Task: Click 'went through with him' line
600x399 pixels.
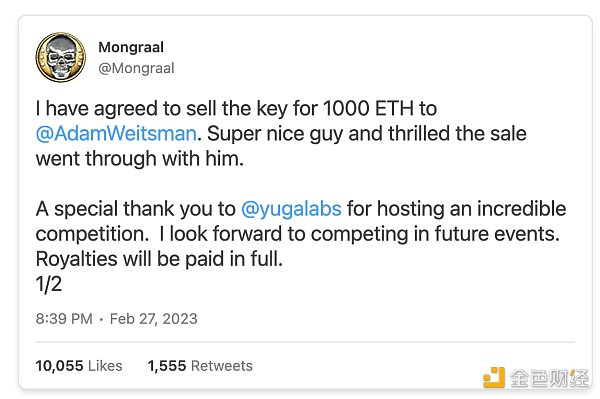Action: tap(140, 158)
